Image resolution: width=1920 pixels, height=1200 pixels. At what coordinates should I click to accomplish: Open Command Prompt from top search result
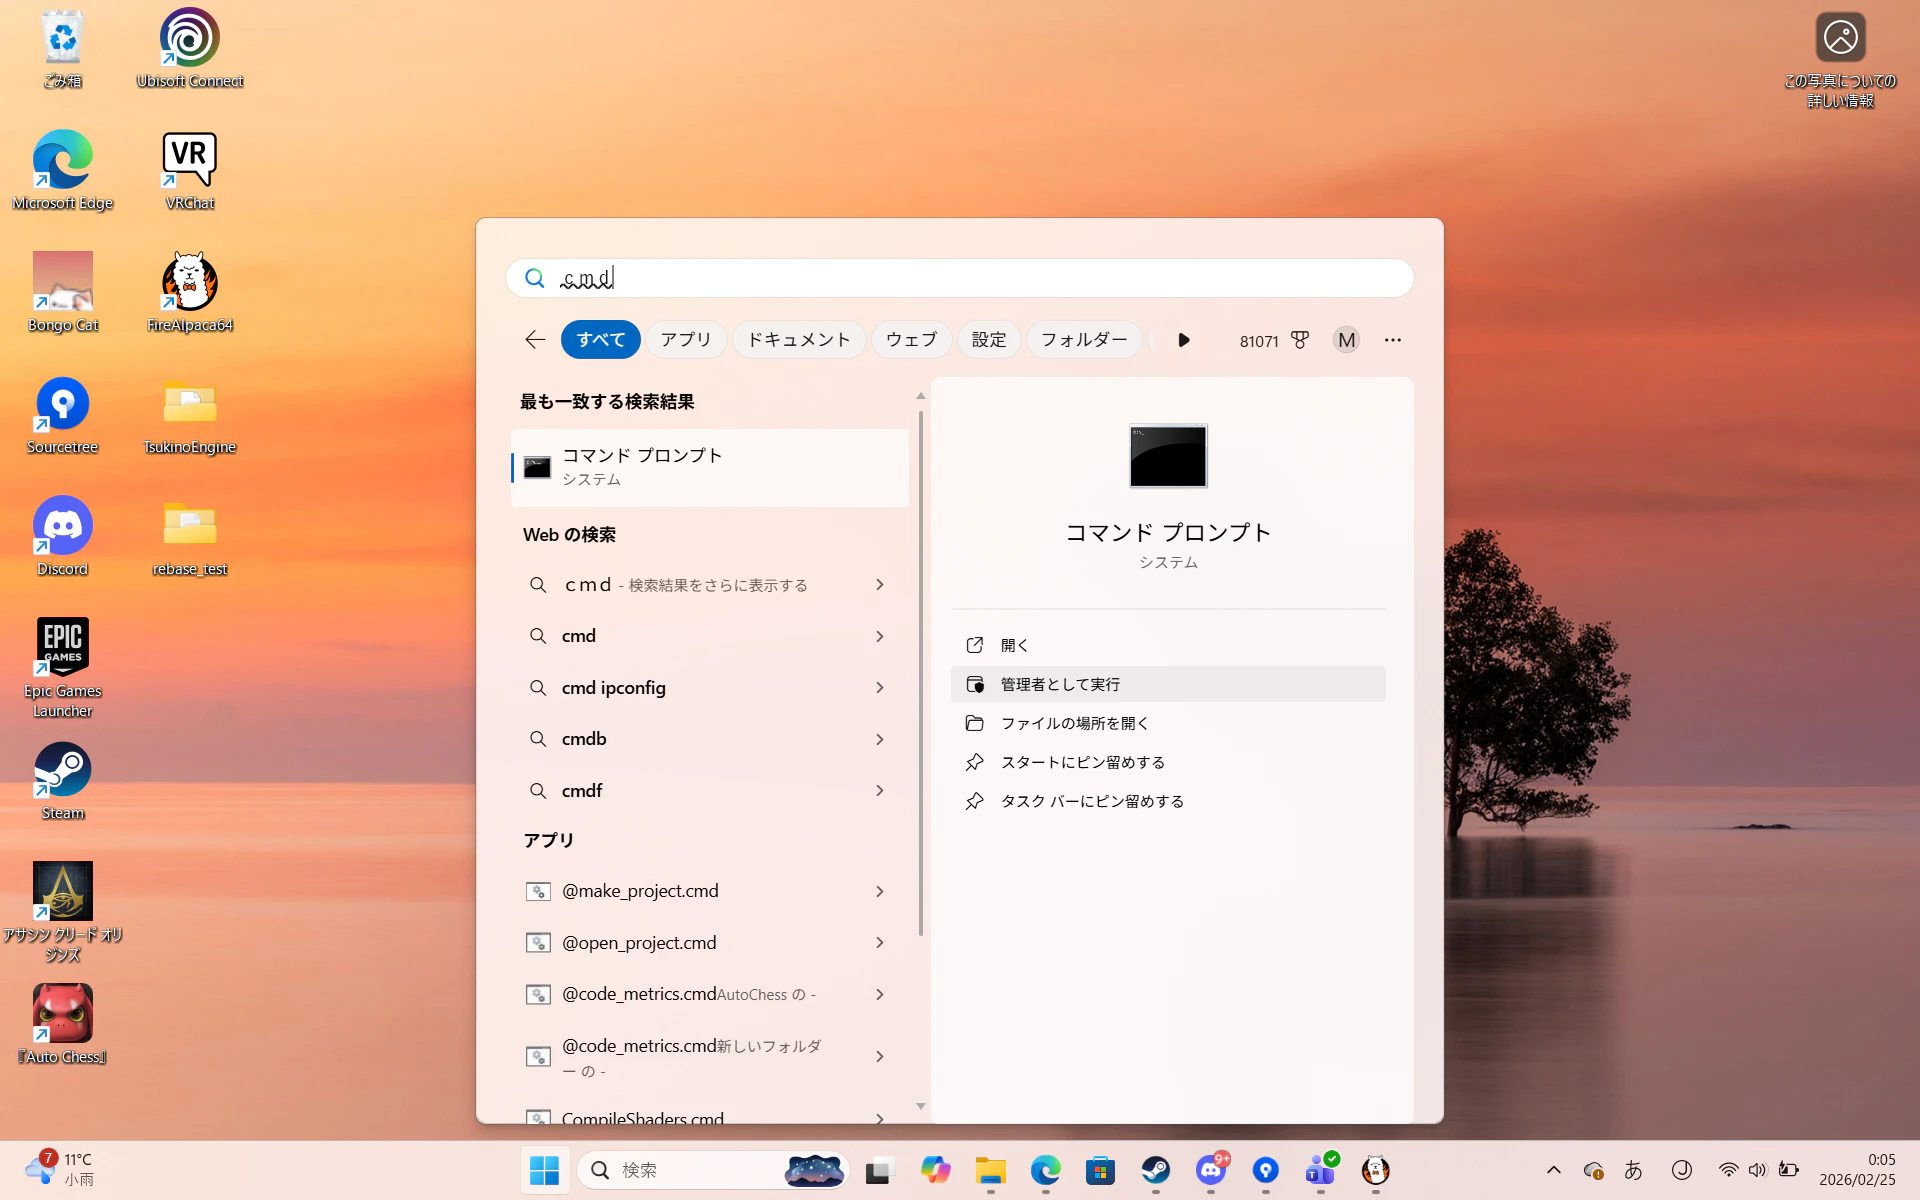pyautogui.click(x=709, y=467)
